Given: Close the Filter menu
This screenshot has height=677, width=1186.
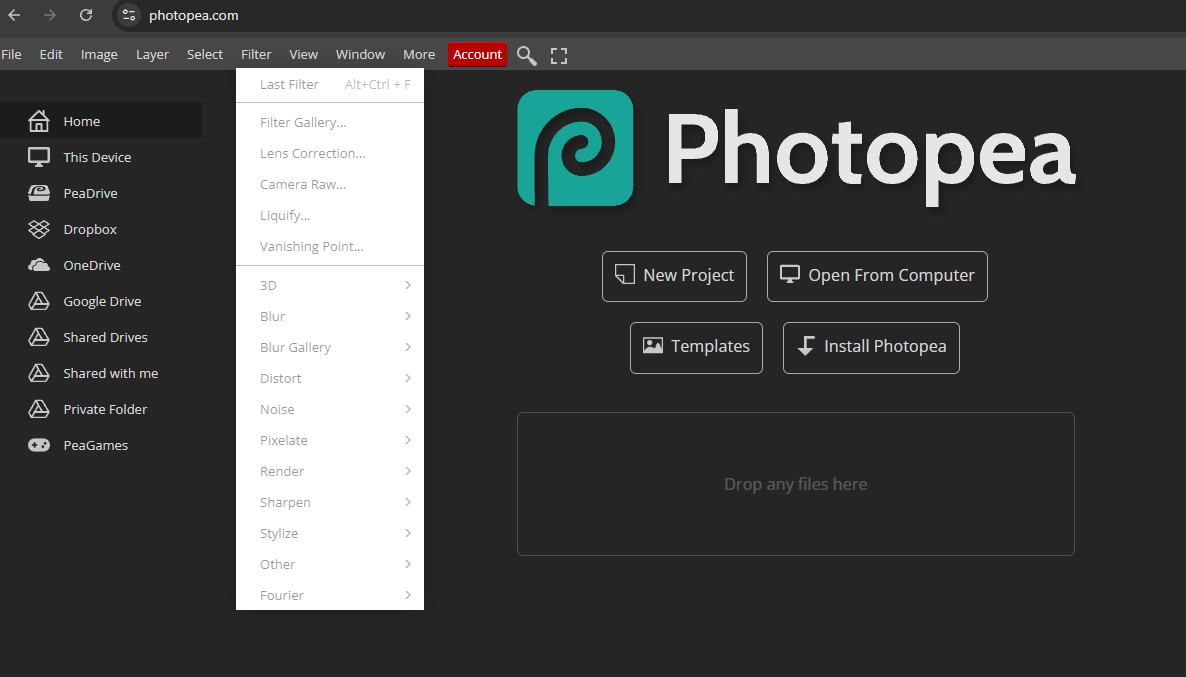Looking at the screenshot, I should click(x=256, y=54).
